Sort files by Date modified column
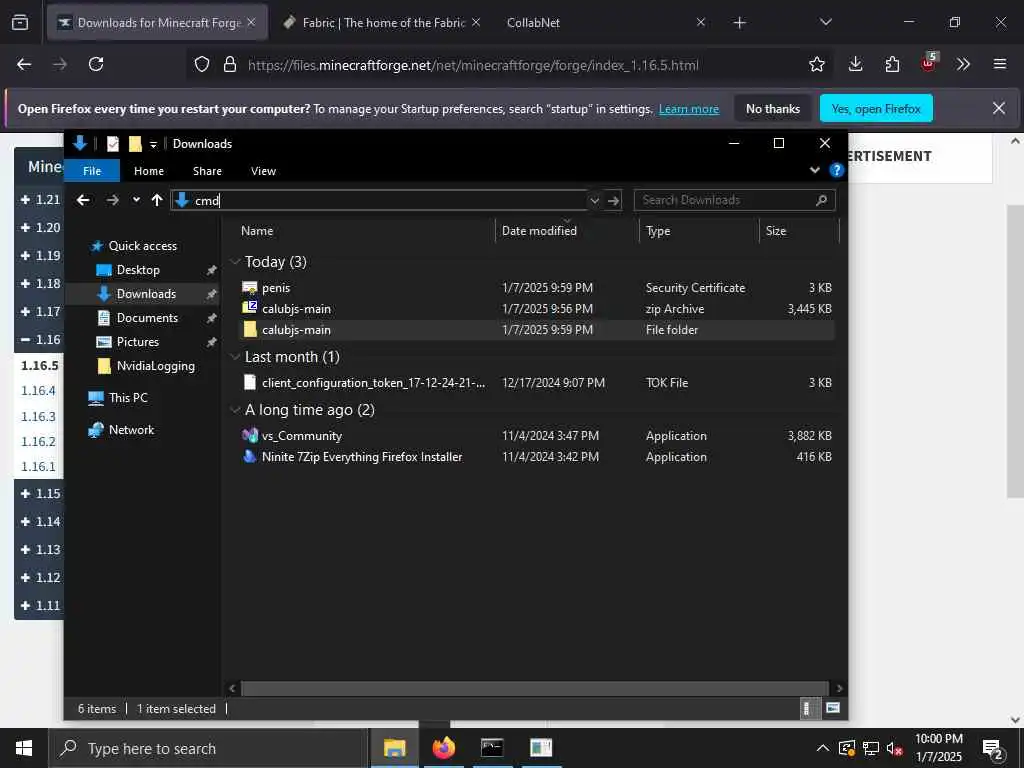 [539, 231]
